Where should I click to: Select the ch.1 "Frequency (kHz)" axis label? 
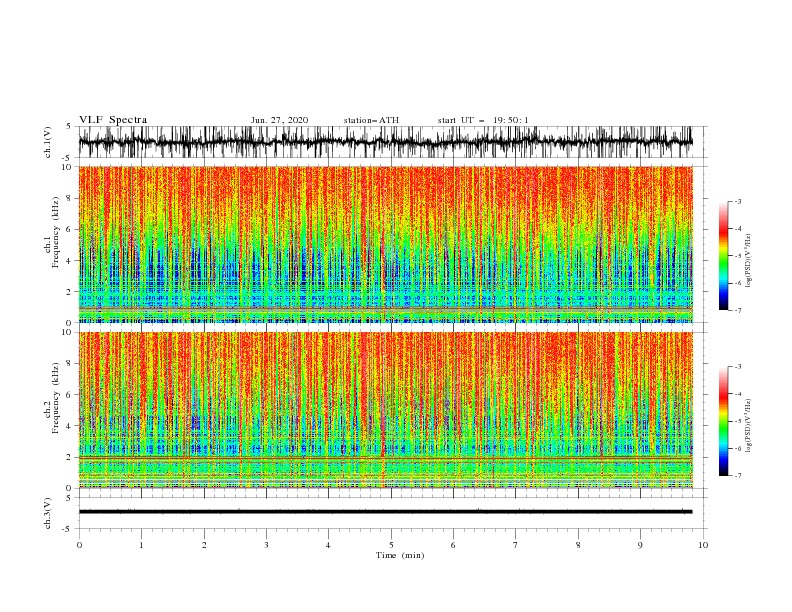pyautogui.click(x=56, y=232)
